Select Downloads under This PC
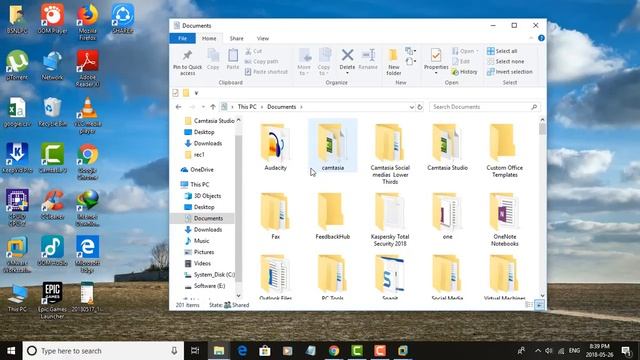 [208, 229]
